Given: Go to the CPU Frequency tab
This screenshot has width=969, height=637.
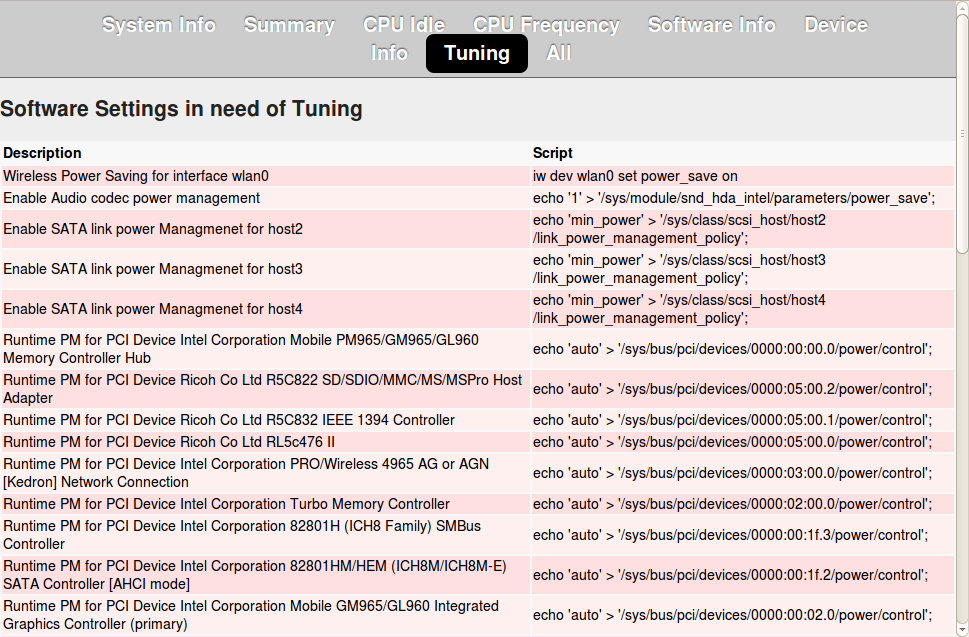Looking at the screenshot, I should click(x=546, y=25).
